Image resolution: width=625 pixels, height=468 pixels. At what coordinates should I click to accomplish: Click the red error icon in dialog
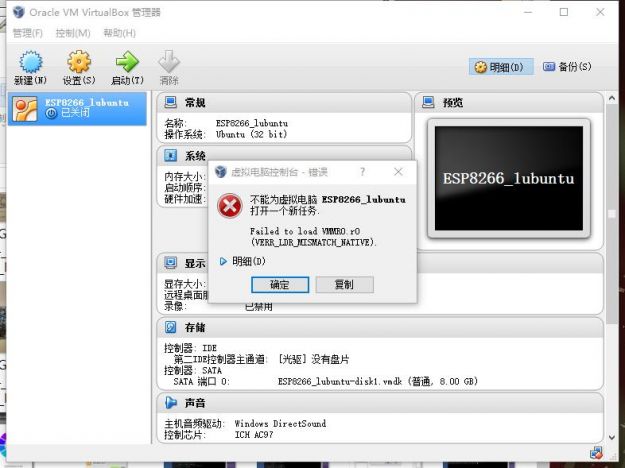230,206
